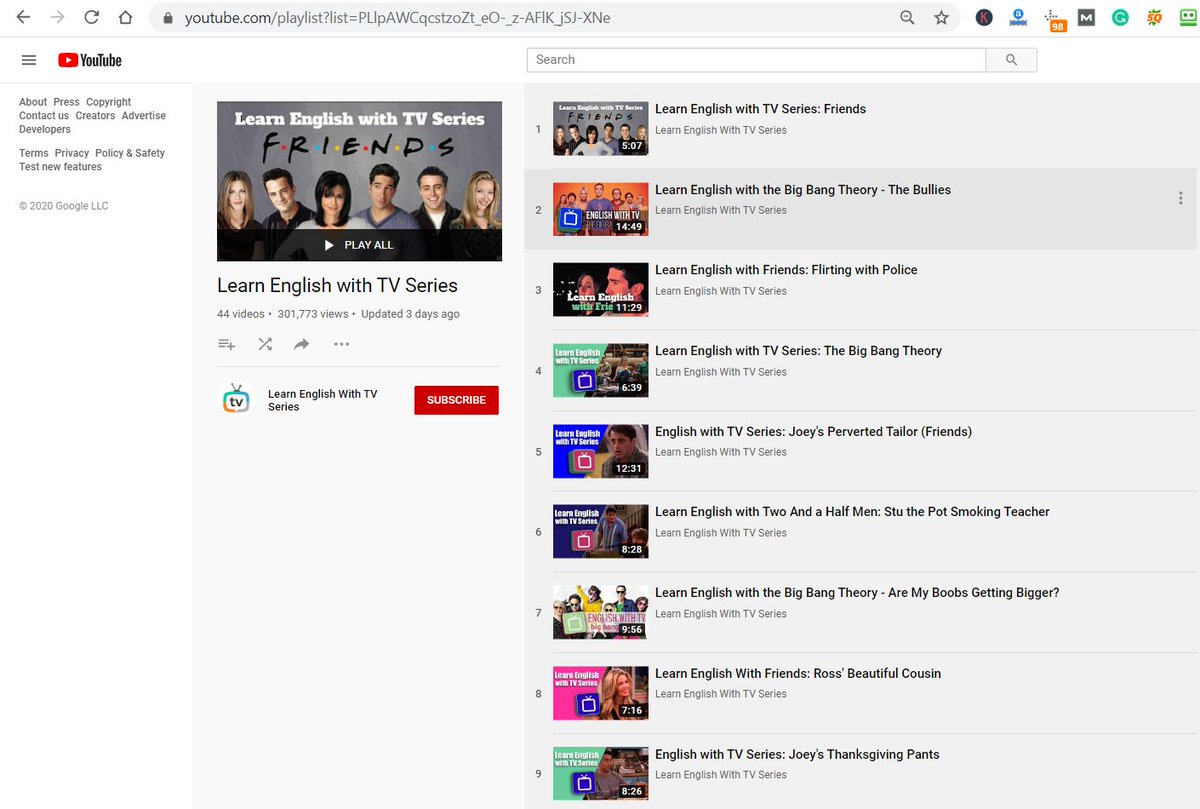
Task: Open the M extension icon
Action: (x=1086, y=17)
